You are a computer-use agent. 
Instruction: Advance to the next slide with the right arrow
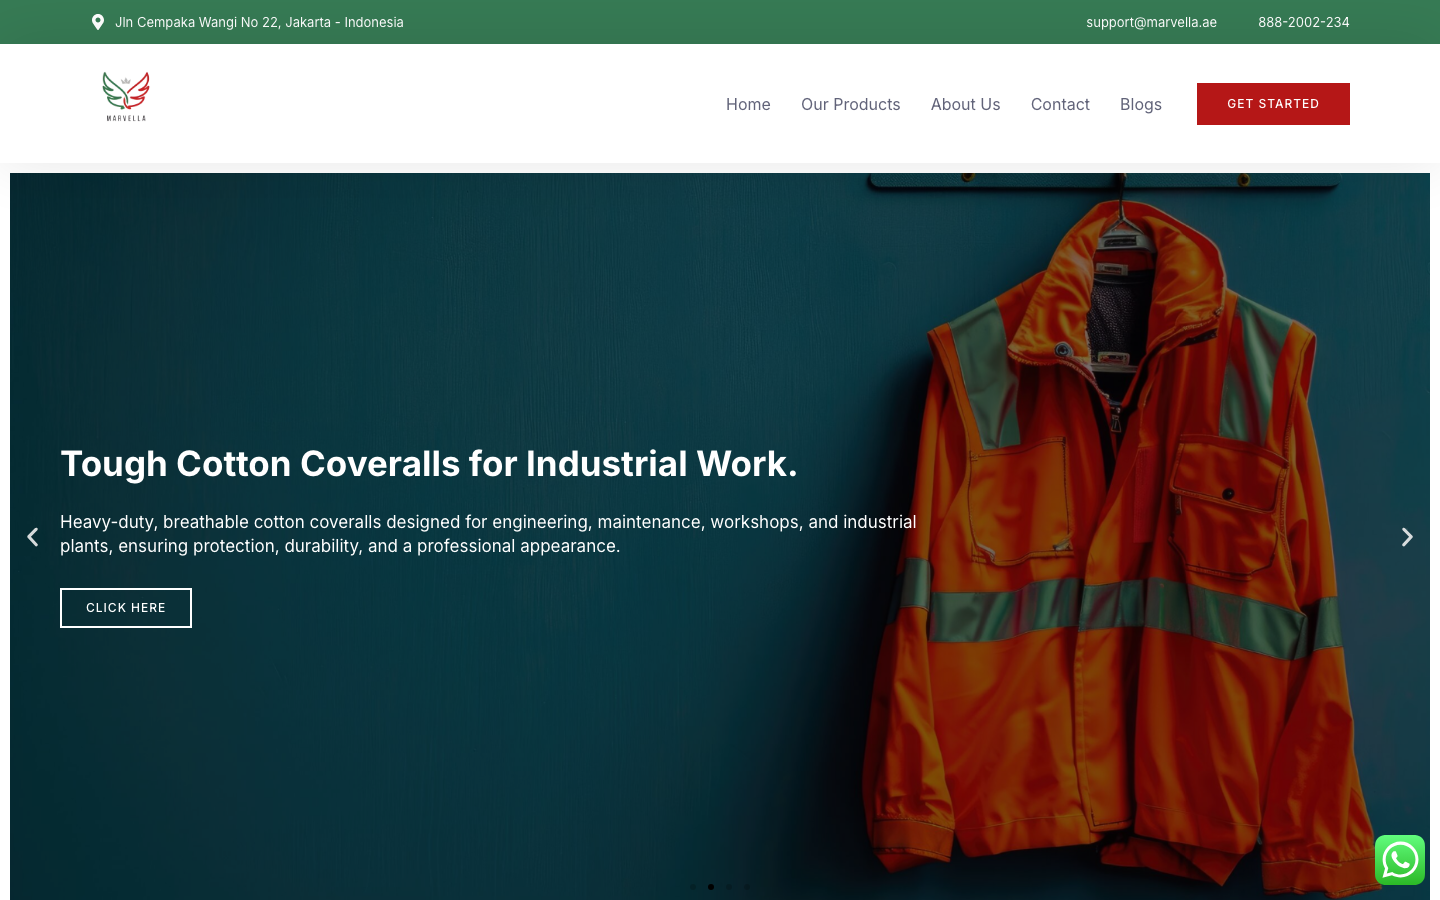(1407, 537)
